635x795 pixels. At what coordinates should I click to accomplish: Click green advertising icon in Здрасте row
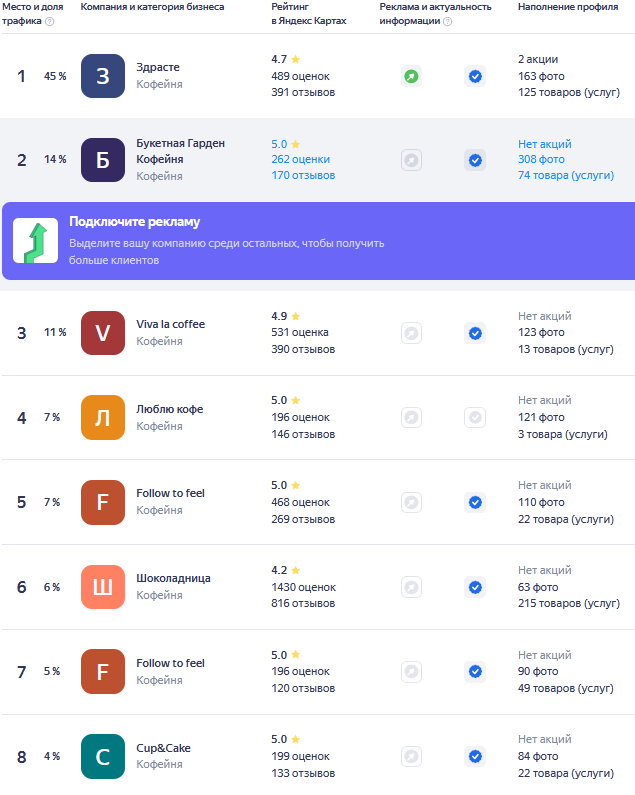(x=411, y=76)
